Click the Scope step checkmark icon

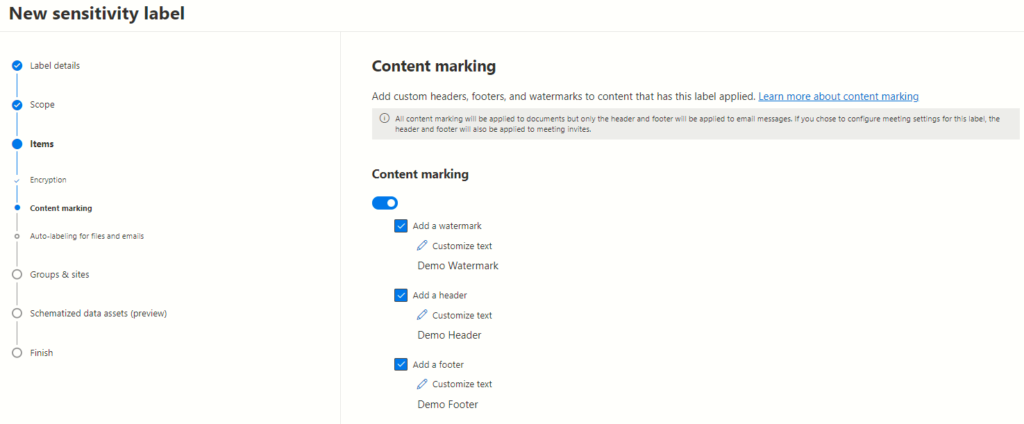click(17, 105)
